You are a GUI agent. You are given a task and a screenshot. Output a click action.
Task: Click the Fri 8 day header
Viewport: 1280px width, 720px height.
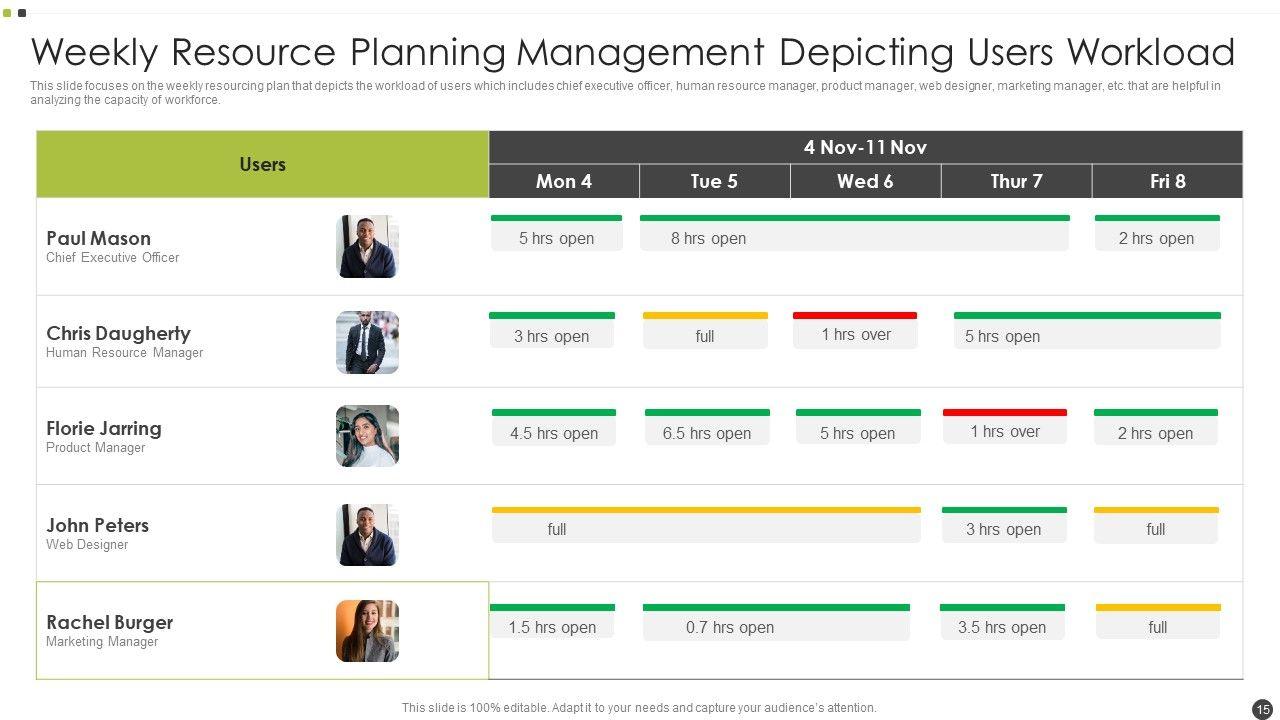(1167, 181)
